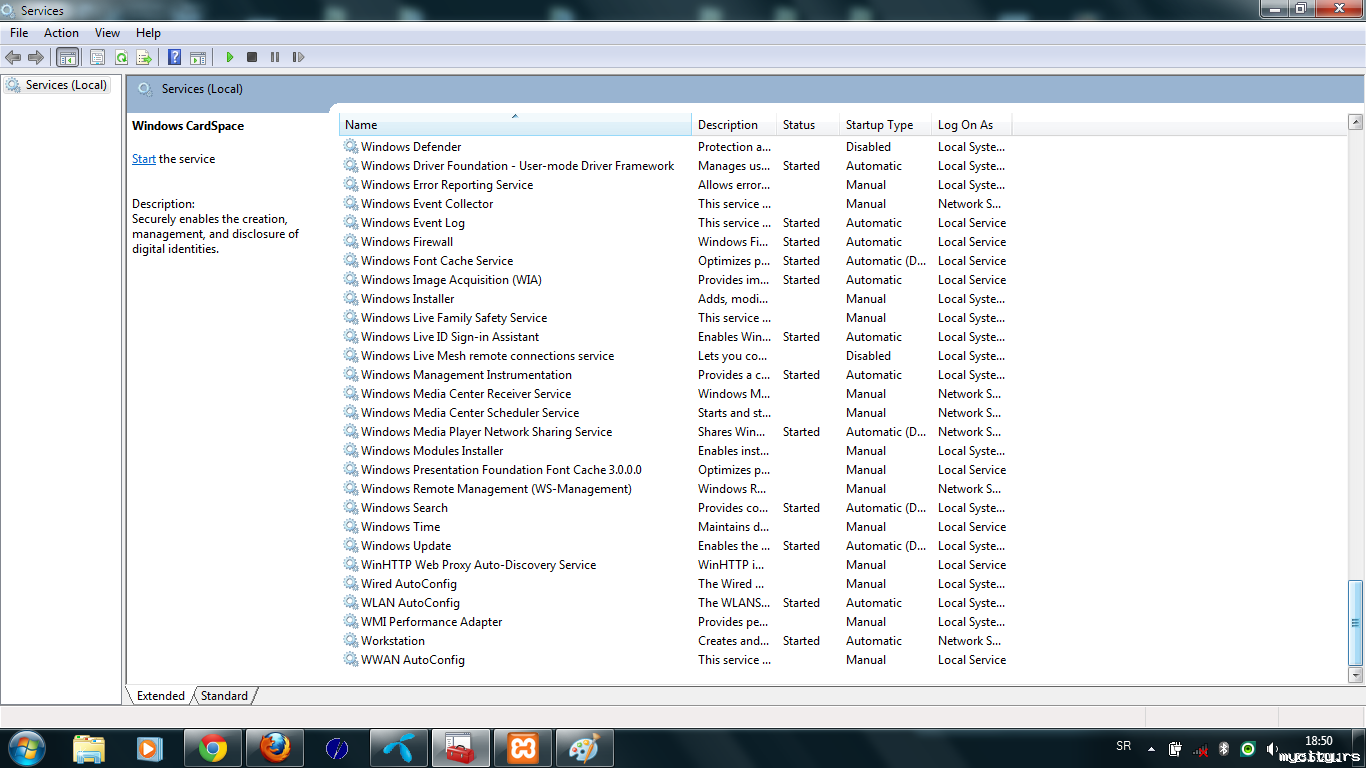Click the Forward arrow in the toolbar
Image resolution: width=1366 pixels, height=768 pixels.
(36, 57)
